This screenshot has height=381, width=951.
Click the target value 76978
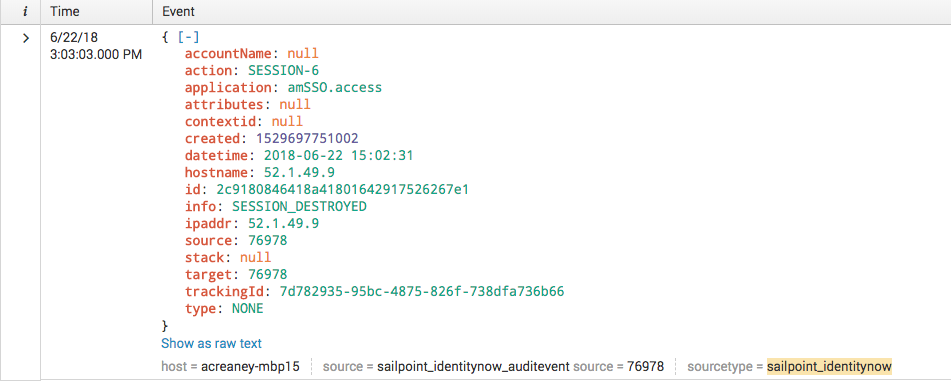pyautogui.click(x=267, y=275)
